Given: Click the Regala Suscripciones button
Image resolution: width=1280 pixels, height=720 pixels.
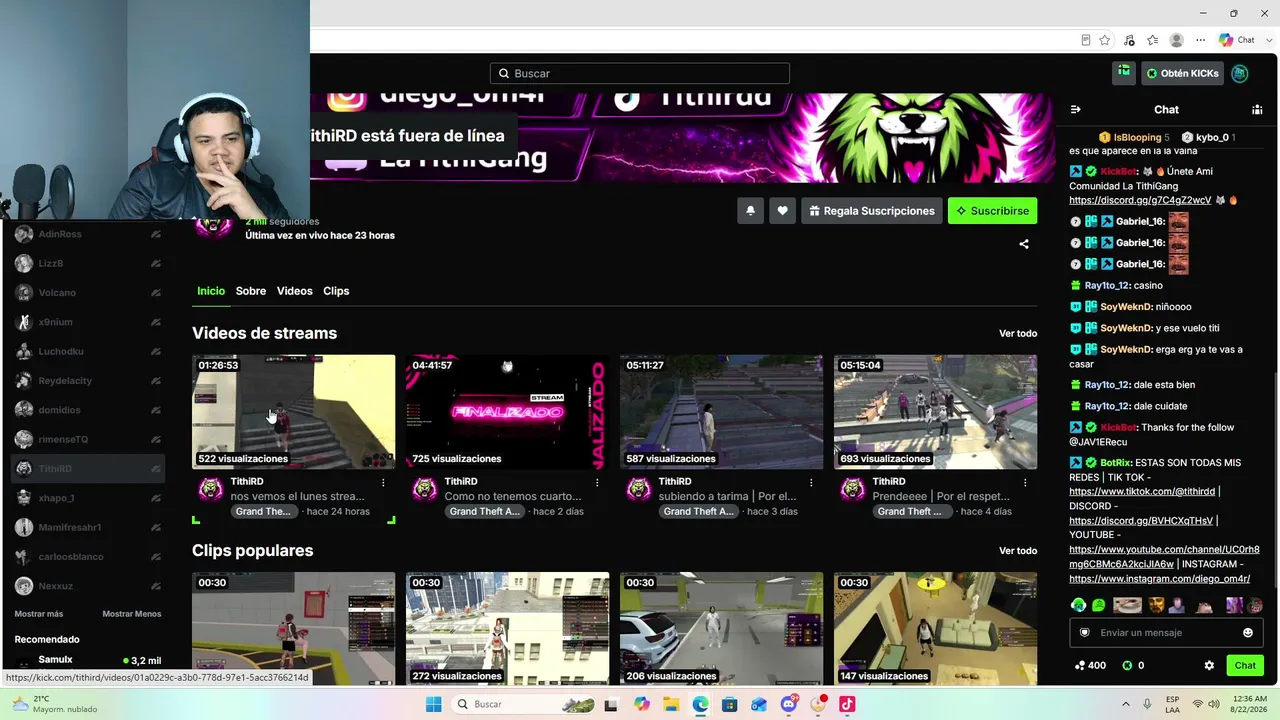Looking at the screenshot, I should [x=872, y=211].
